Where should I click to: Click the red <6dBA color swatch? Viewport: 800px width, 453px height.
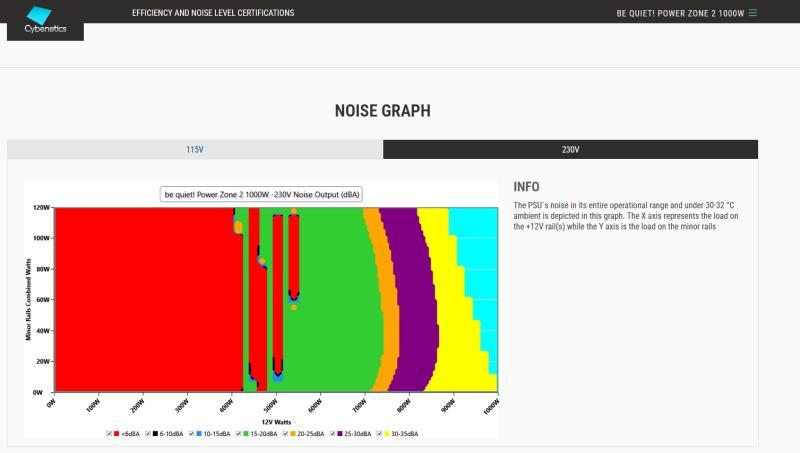[116, 434]
